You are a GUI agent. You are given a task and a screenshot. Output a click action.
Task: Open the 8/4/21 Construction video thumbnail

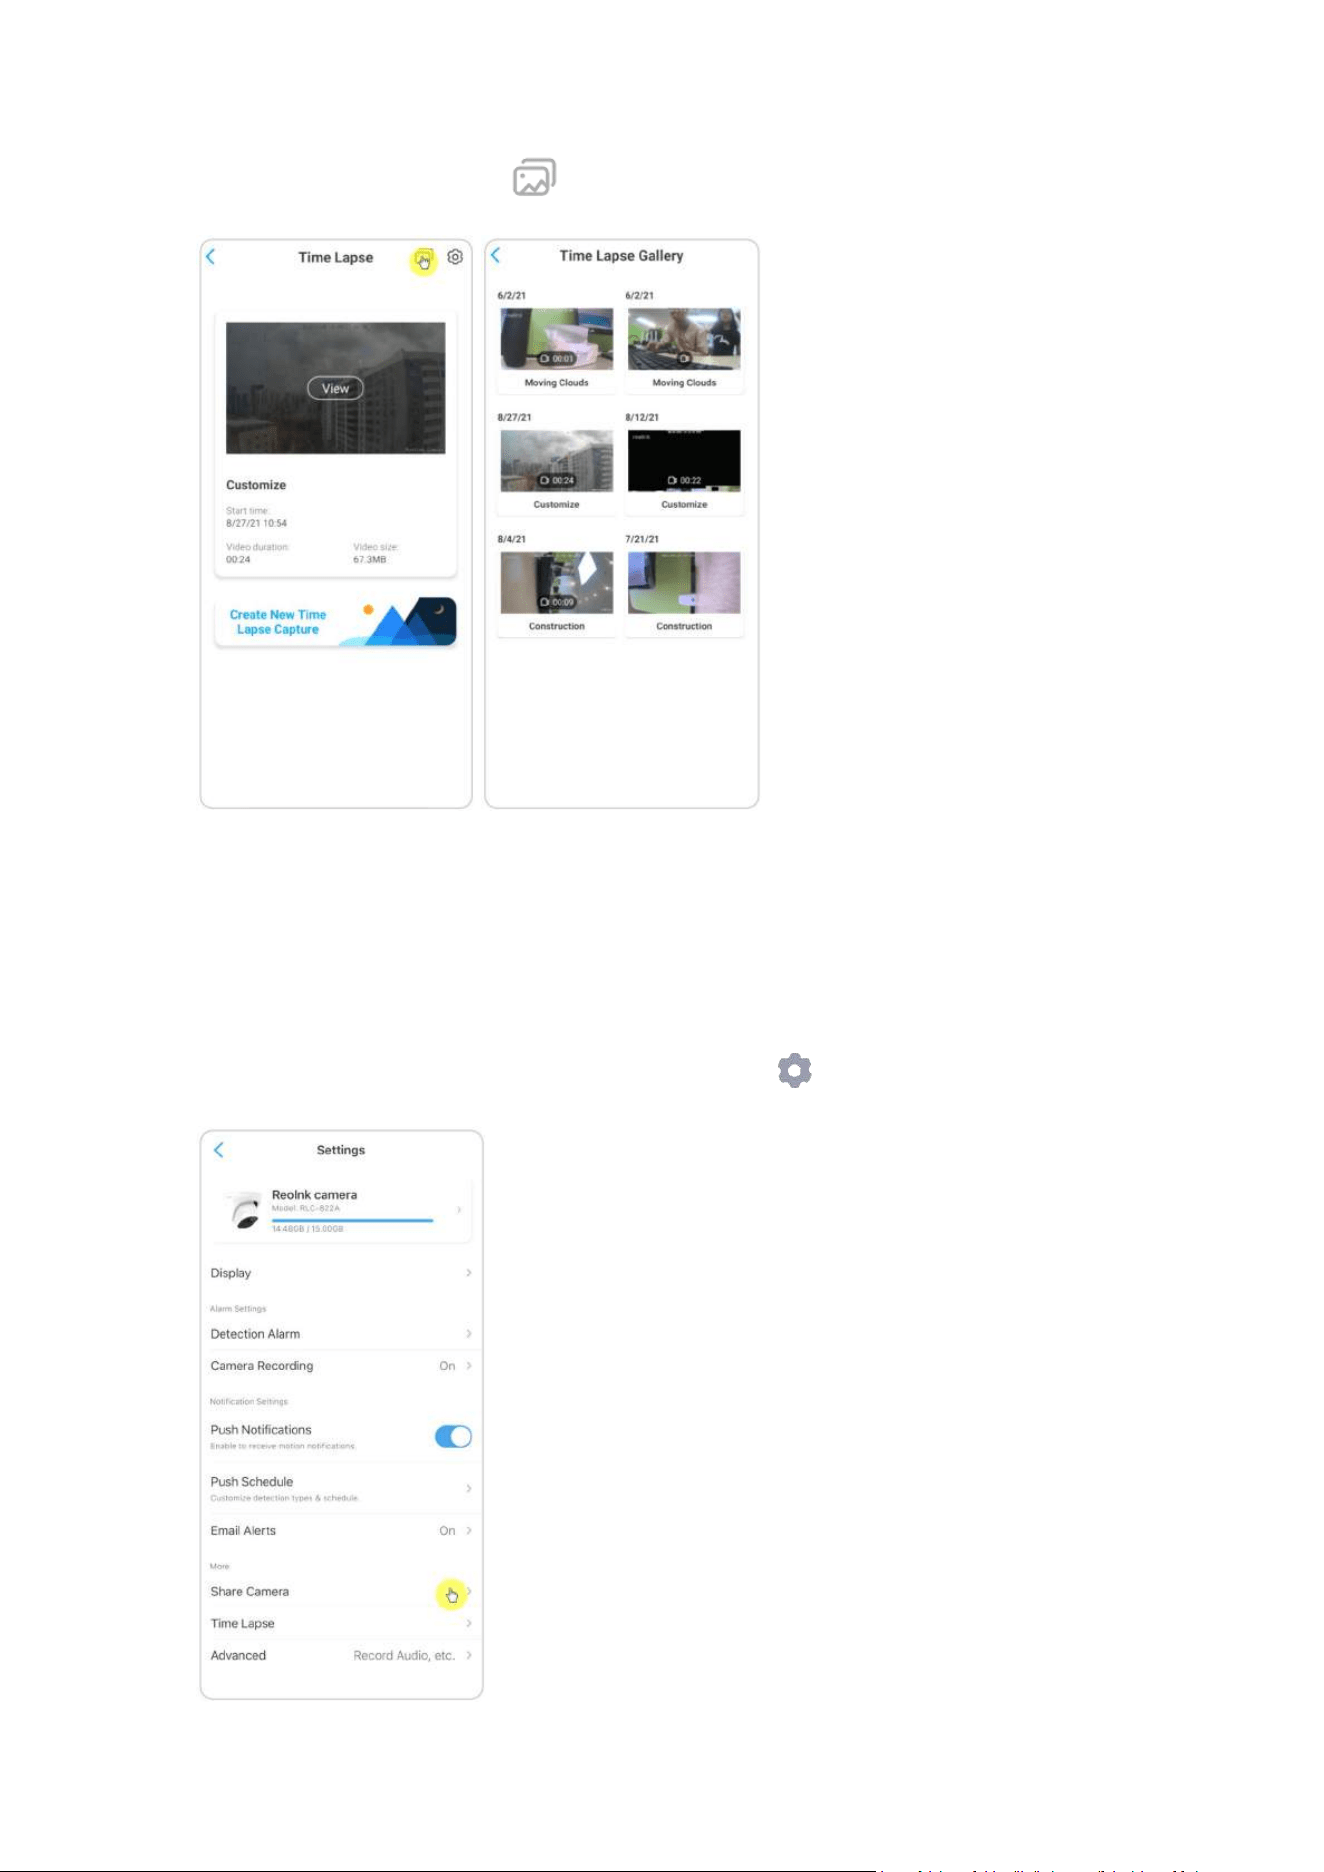(557, 583)
